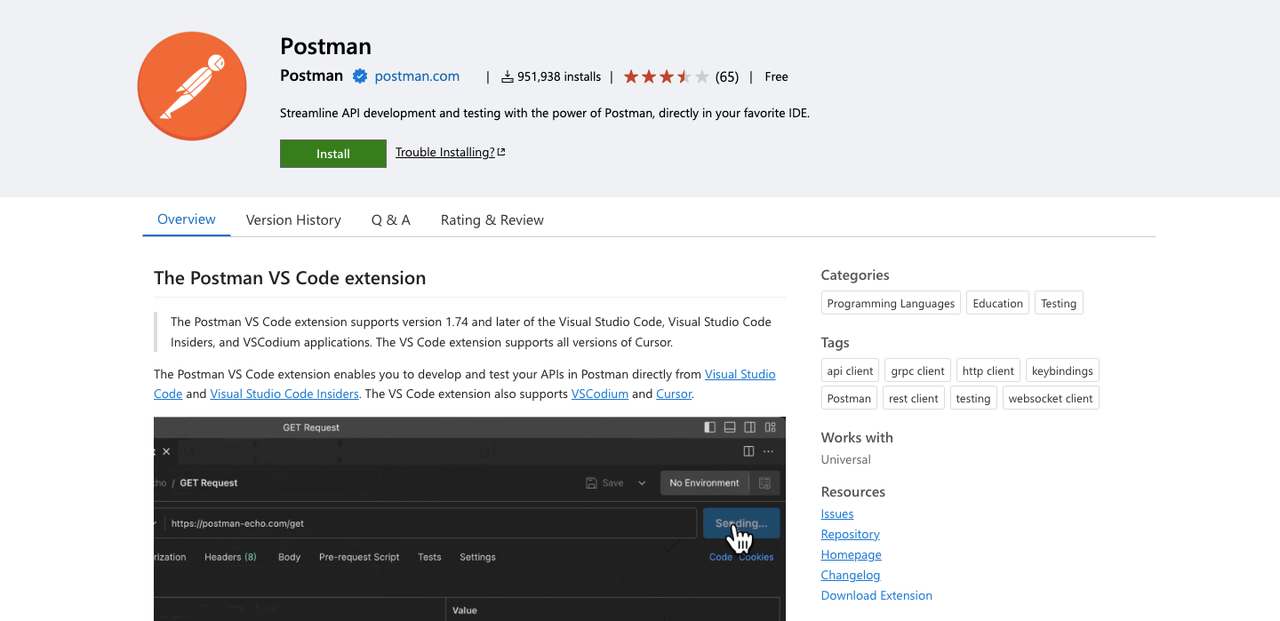Click the 951,938 installs text
The height and width of the screenshot is (621, 1280).
point(559,76)
